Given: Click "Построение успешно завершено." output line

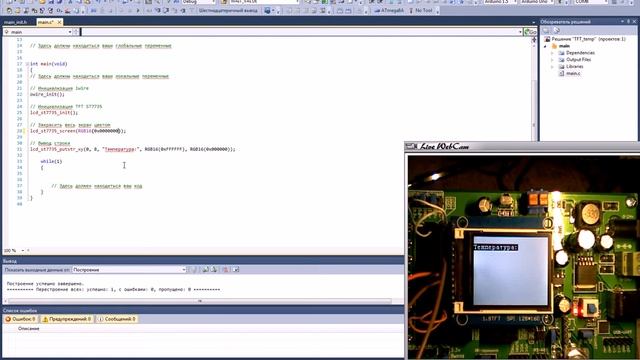Looking at the screenshot, I should point(45,283).
